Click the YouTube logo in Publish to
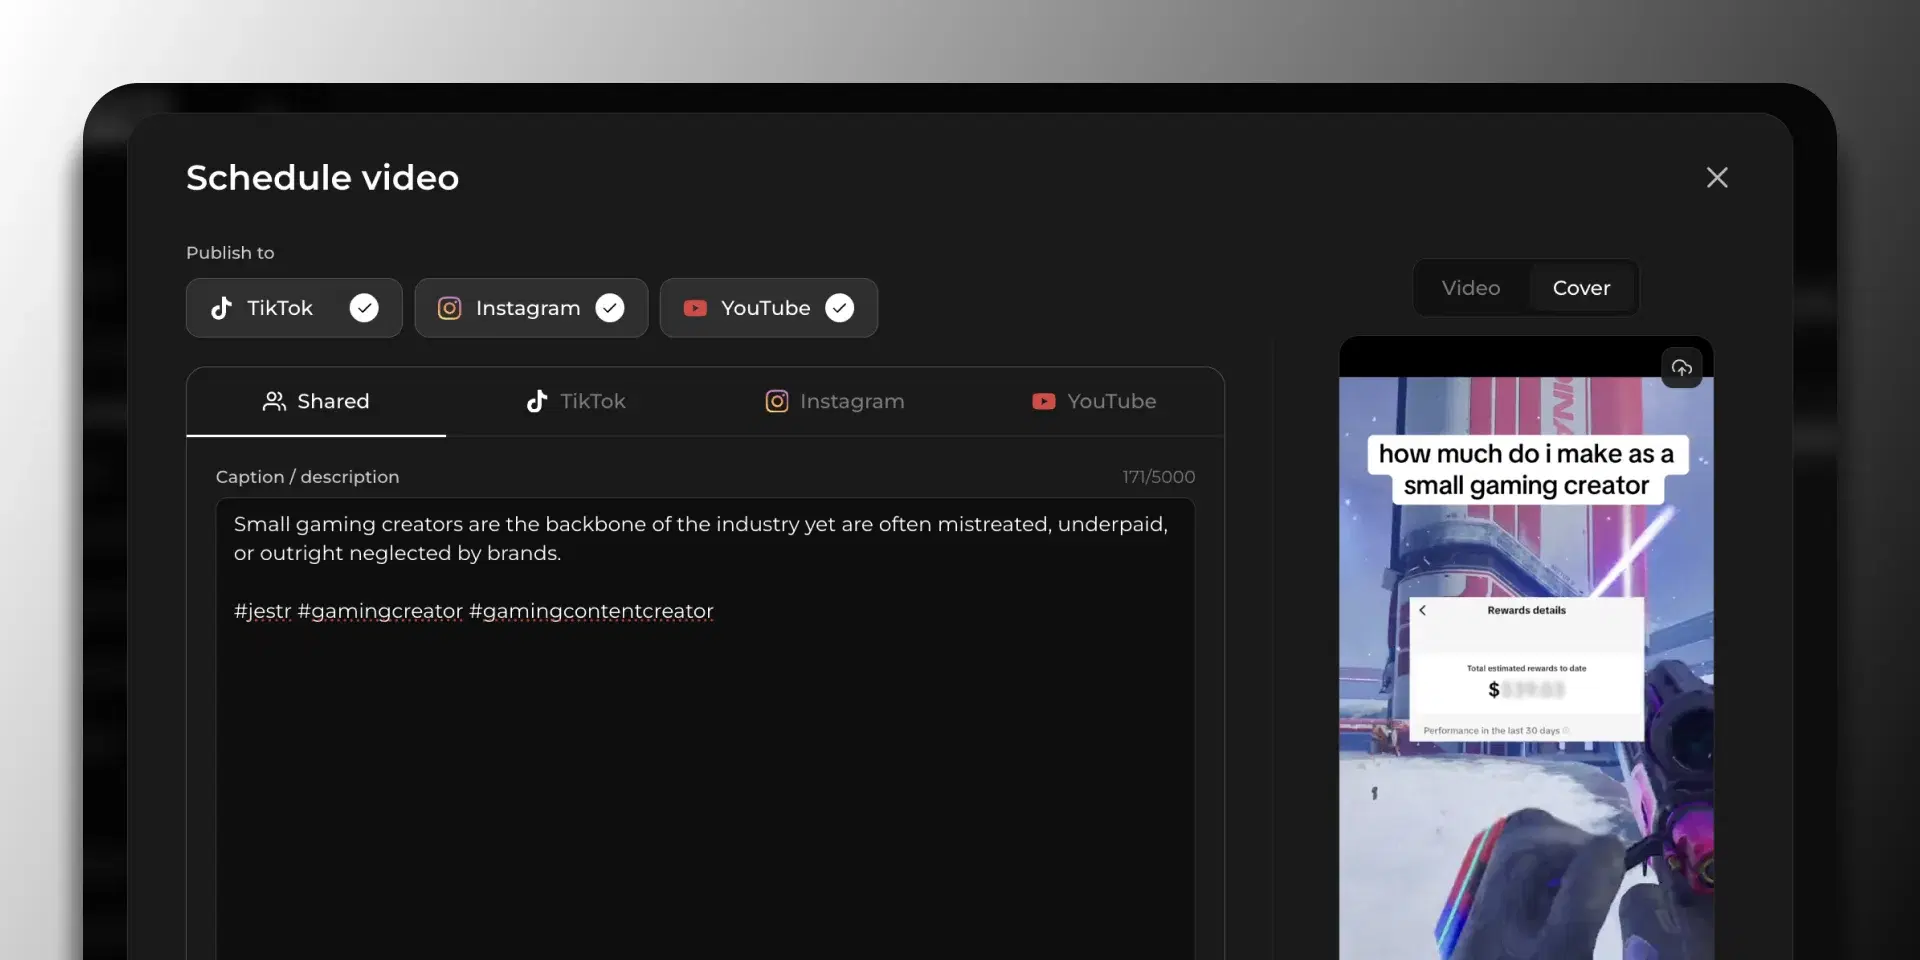The image size is (1920, 960). (695, 308)
